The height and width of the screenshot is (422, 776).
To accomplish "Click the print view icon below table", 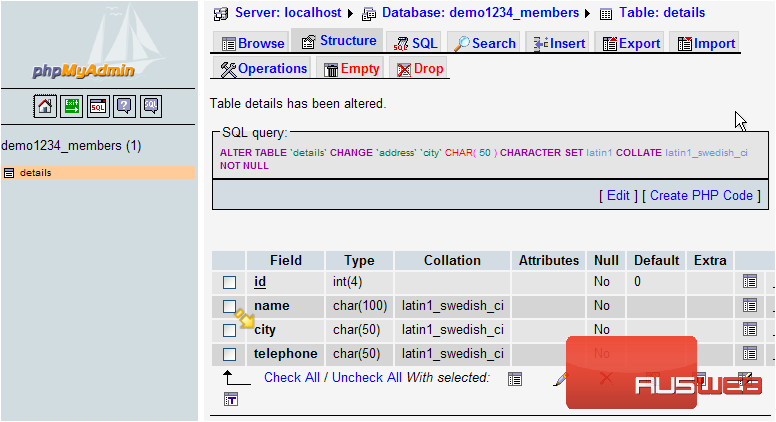I will click(231, 400).
